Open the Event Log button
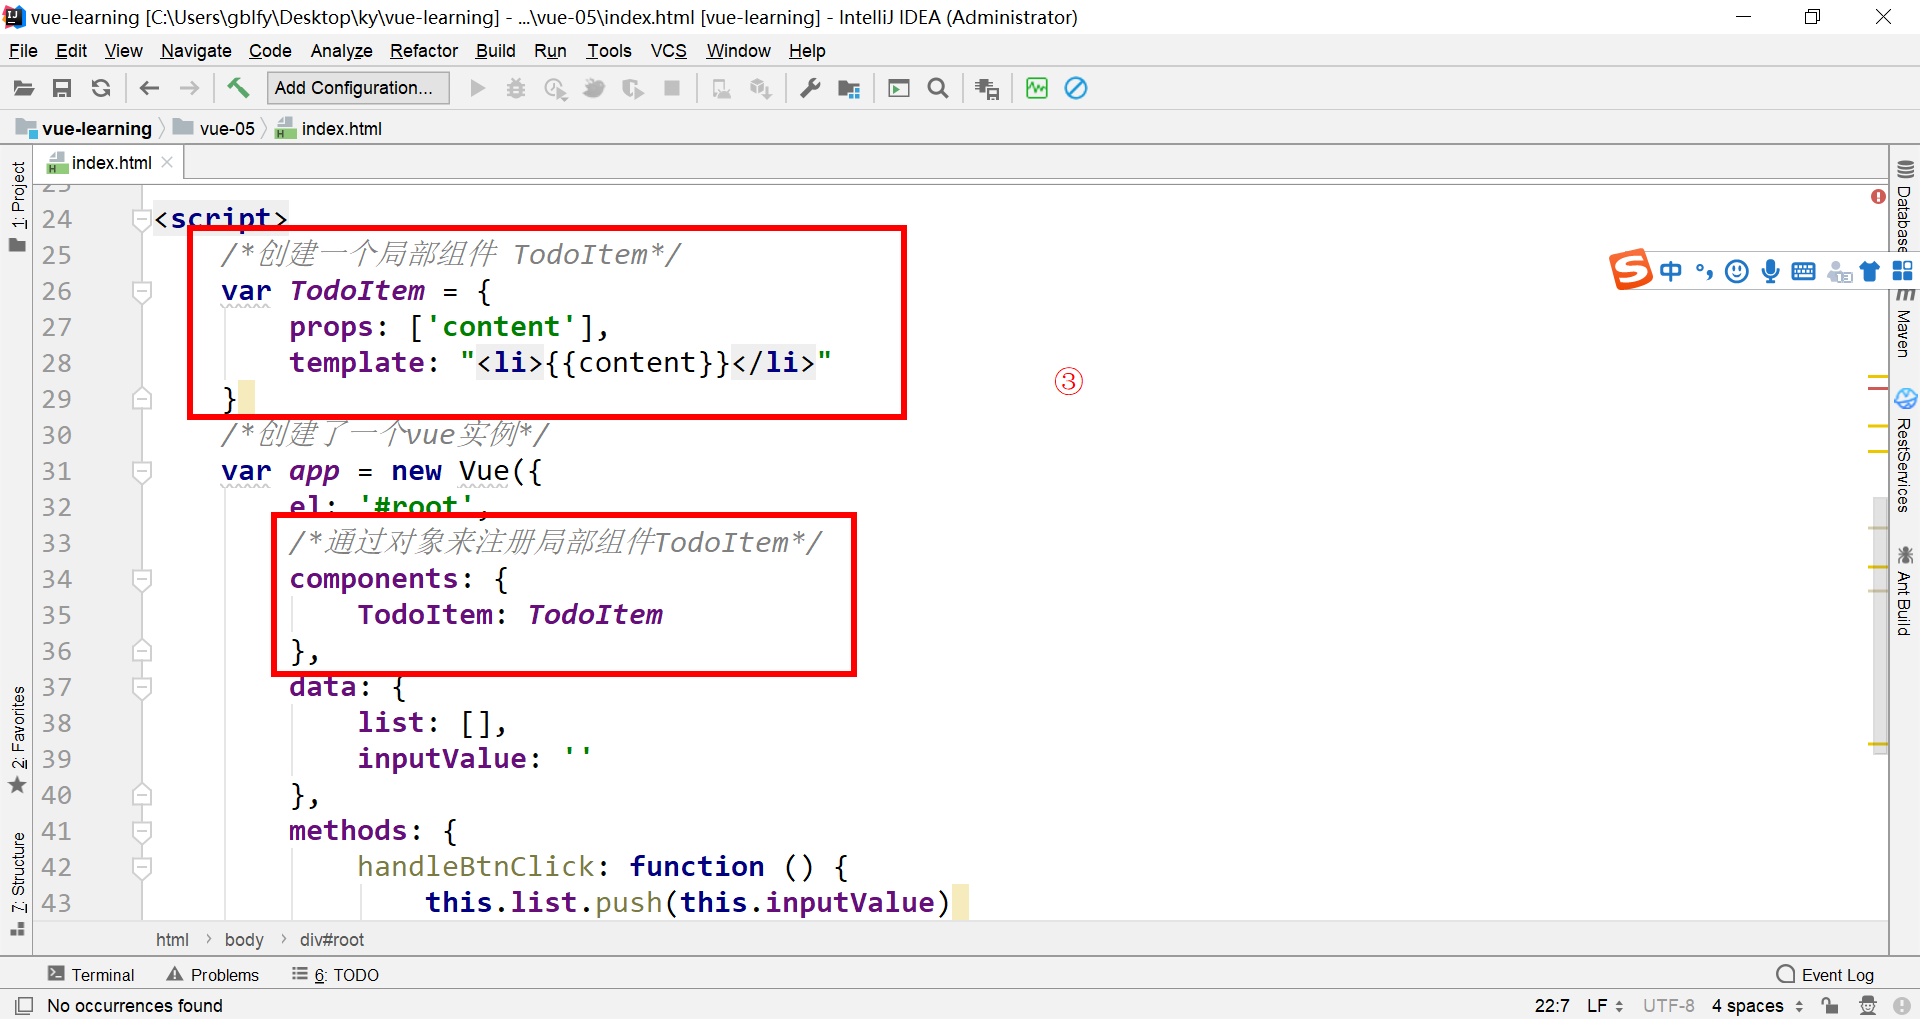The width and height of the screenshot is (1920, 1019). pyautogui.click(x=1825, y=975)
